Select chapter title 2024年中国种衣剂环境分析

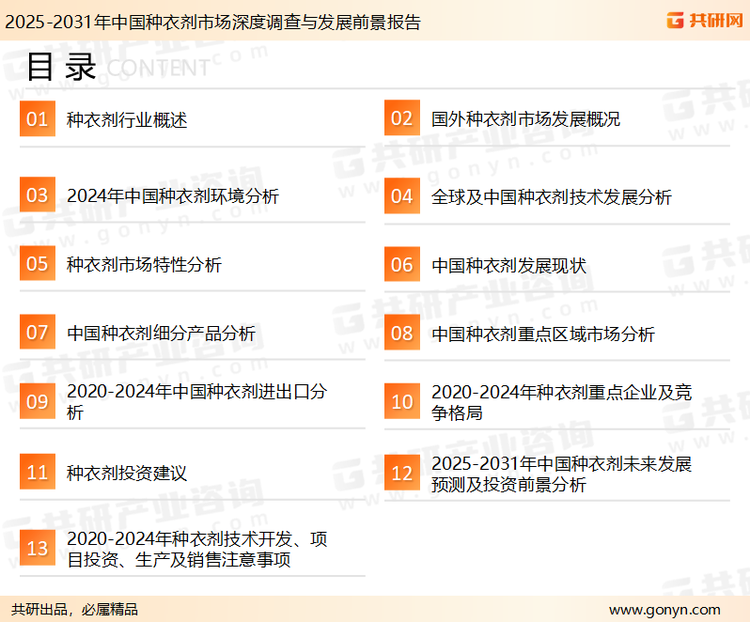[x=173, y=196]
